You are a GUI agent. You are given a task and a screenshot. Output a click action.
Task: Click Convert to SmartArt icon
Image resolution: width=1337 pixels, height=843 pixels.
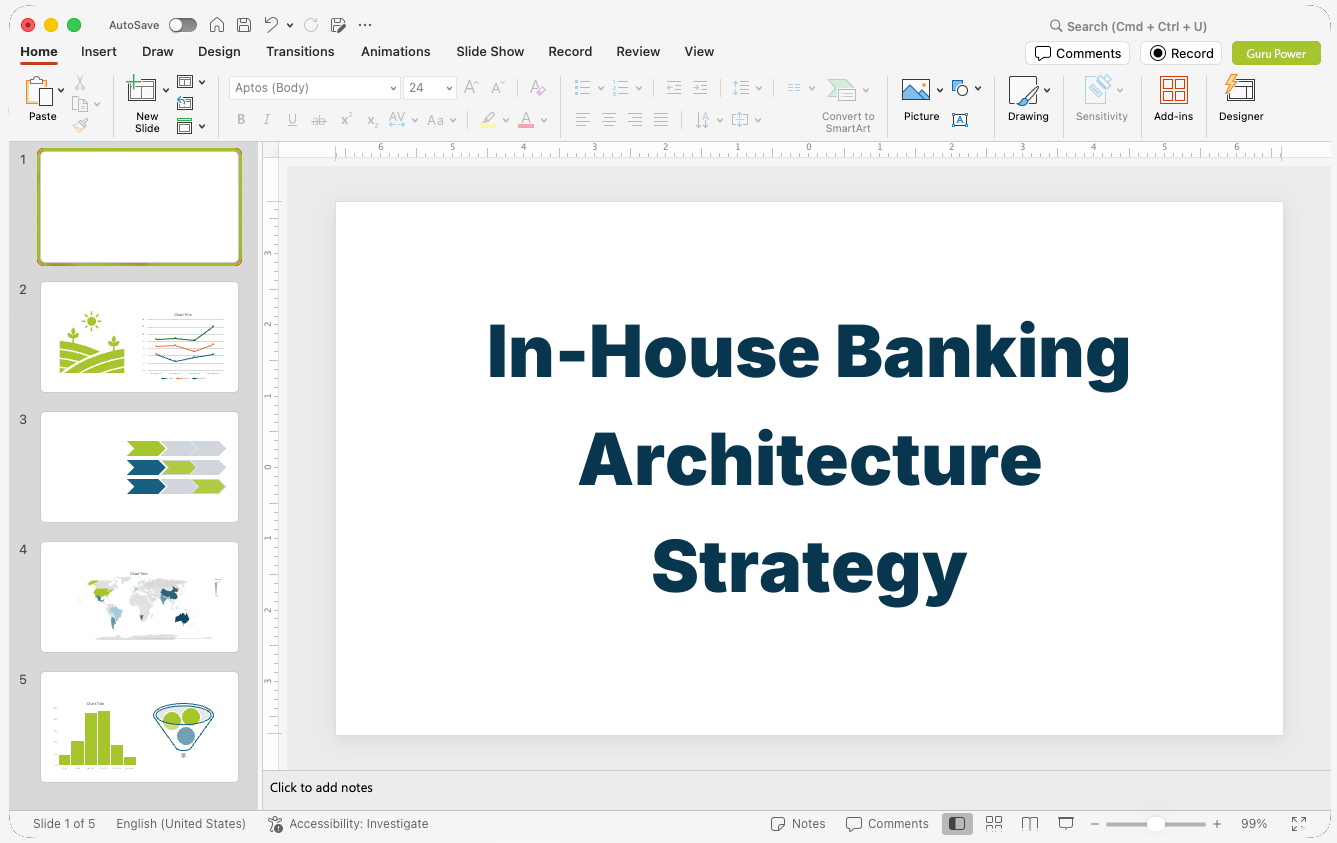click(x=841, y=90)
